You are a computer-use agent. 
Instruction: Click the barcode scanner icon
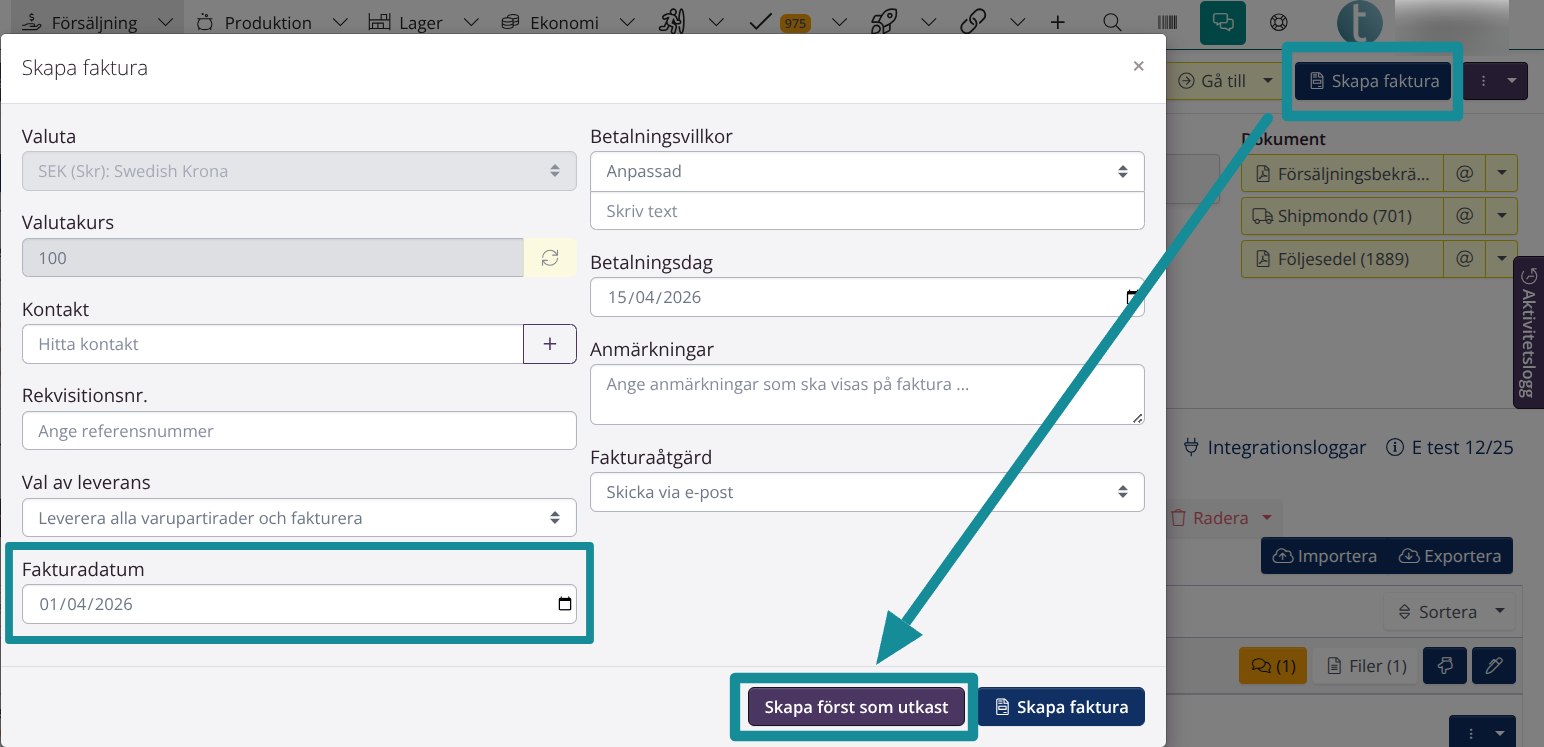click(x=1166, y=22)
